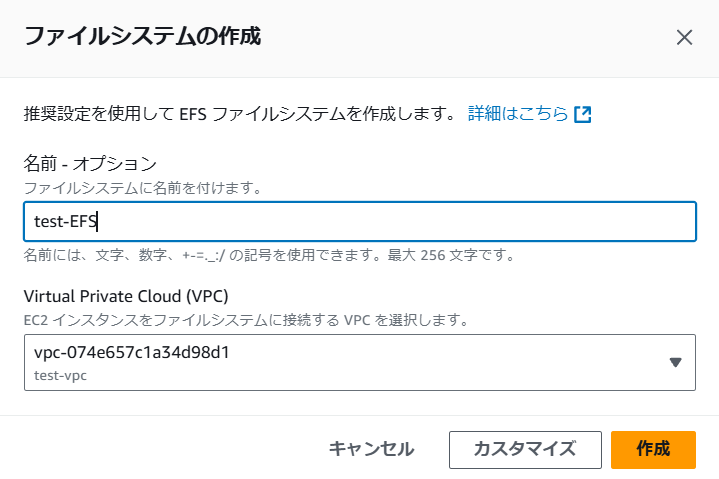Click the vpc-074e657c1a34d98d1 ID text
Viewport: 719px width, 479px height.
[x=132, y=352]
